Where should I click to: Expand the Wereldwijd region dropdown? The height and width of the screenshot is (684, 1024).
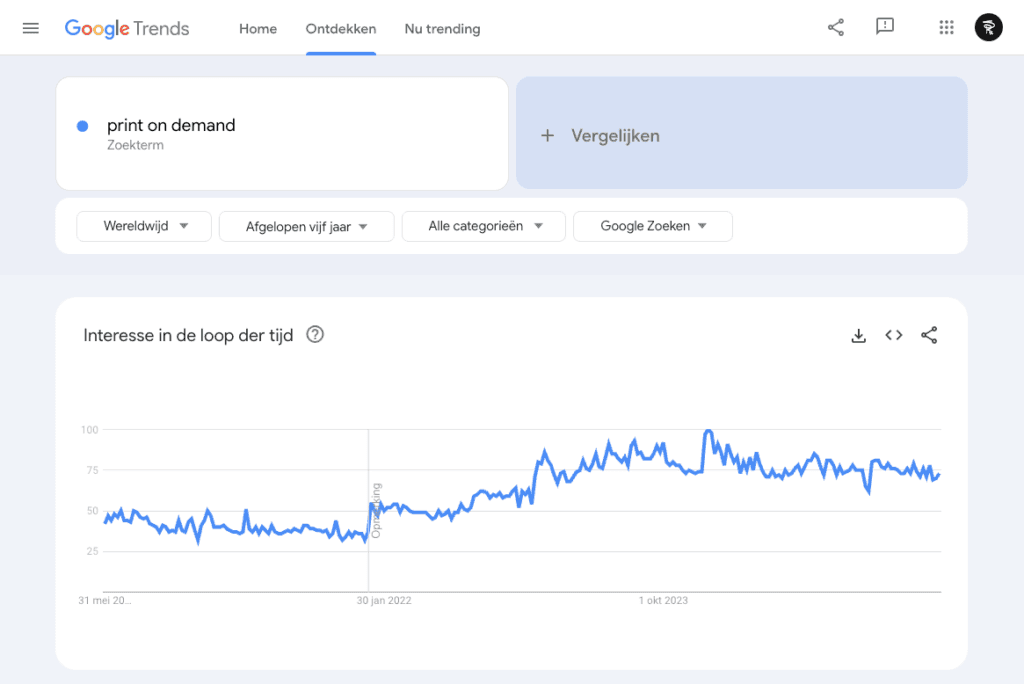pos(145,226)
